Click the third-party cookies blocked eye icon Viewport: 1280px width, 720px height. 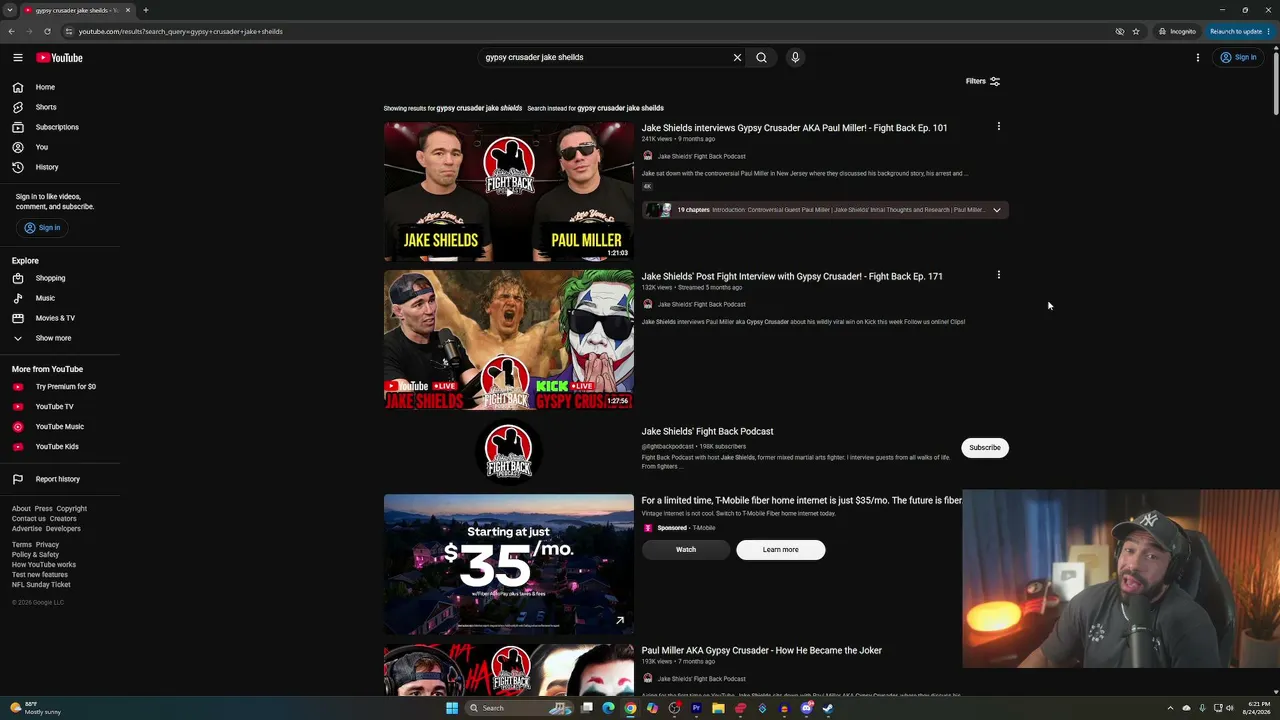pyautogui.click(x=1120, y=32)
